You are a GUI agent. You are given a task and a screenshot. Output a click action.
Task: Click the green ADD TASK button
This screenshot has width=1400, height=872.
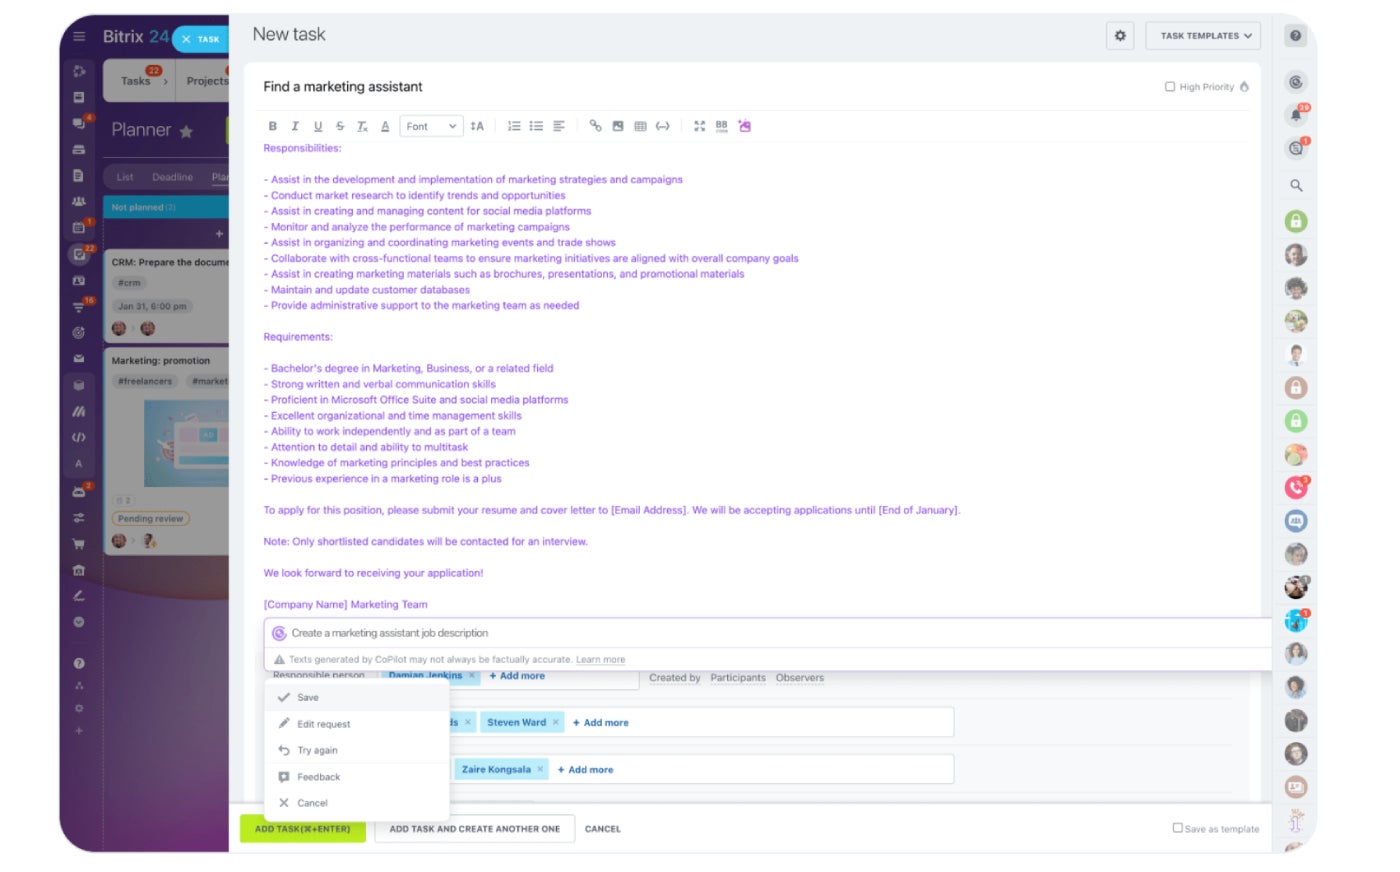(x=303, y=829)
